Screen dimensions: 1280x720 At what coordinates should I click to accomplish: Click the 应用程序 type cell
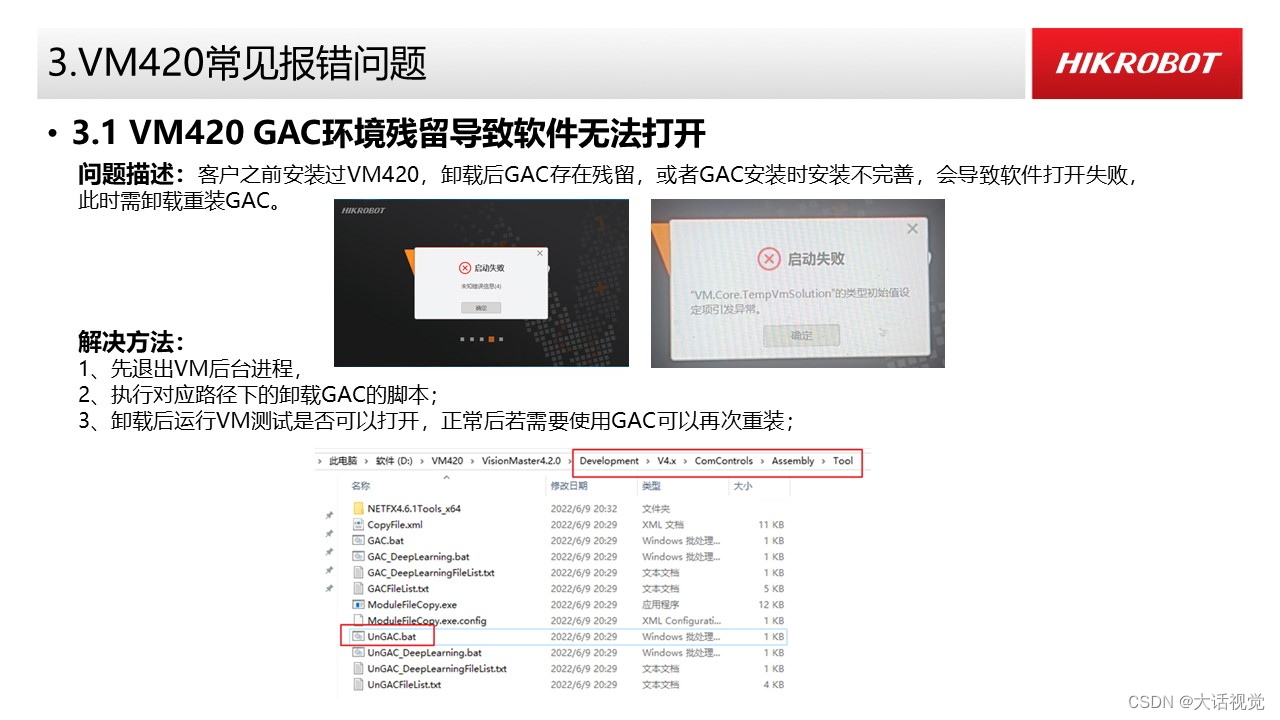point(662,605)
